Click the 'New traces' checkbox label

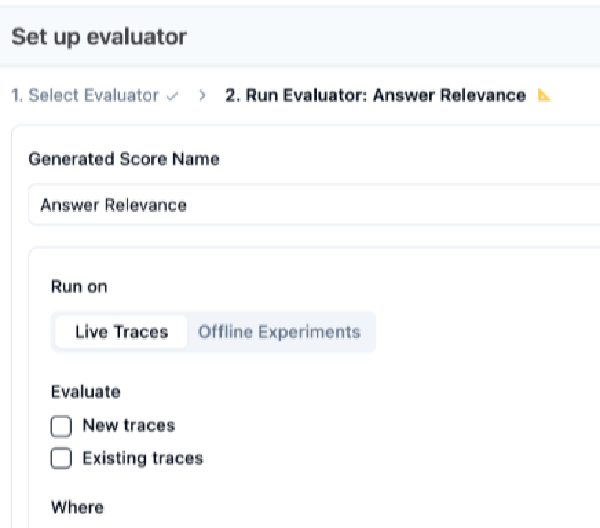(128, 426)
